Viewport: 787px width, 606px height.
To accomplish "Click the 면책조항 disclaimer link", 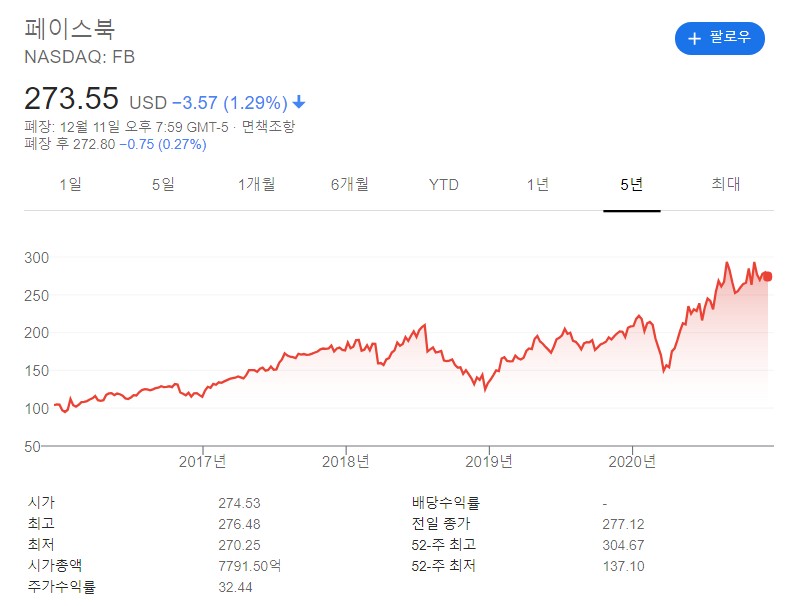I will pos(269,126).
